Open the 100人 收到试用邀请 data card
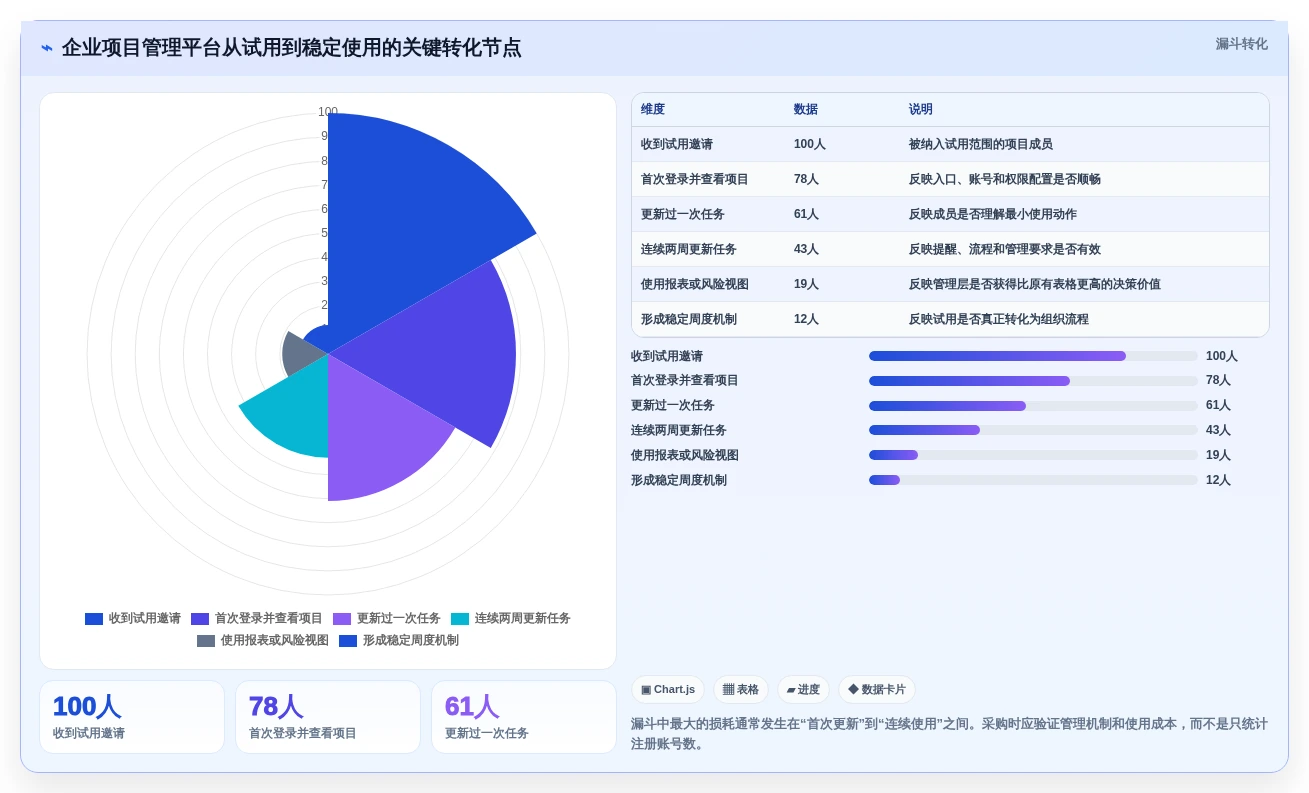The image size is (1309, 793). [132, 717]
